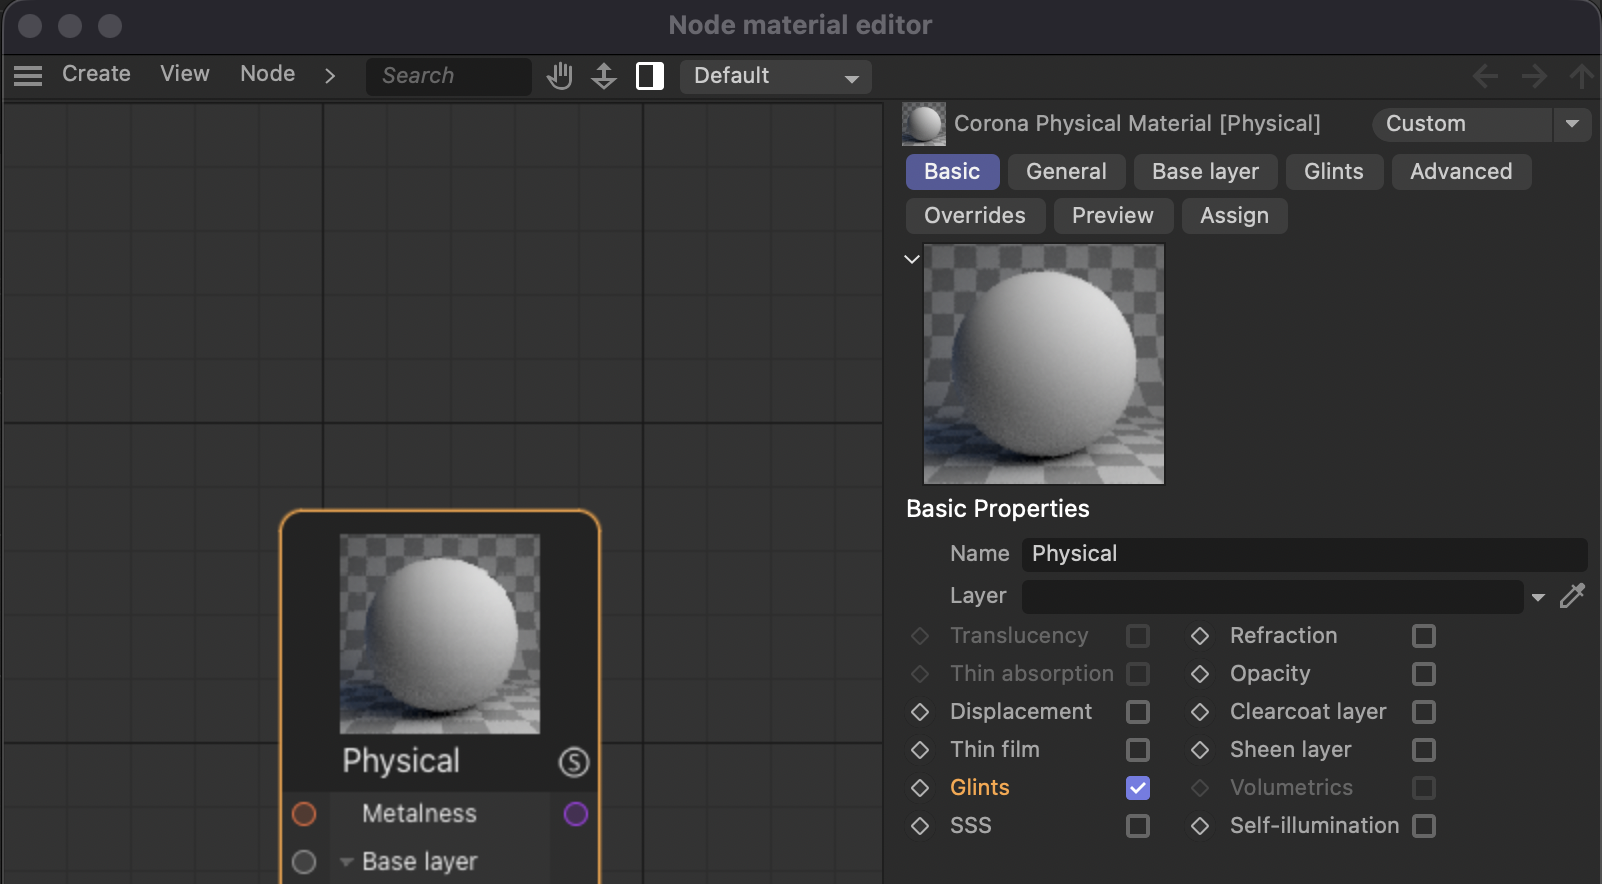Expand the menu overflow chevron
1602x884 pixels.
[x=330, y=76]
